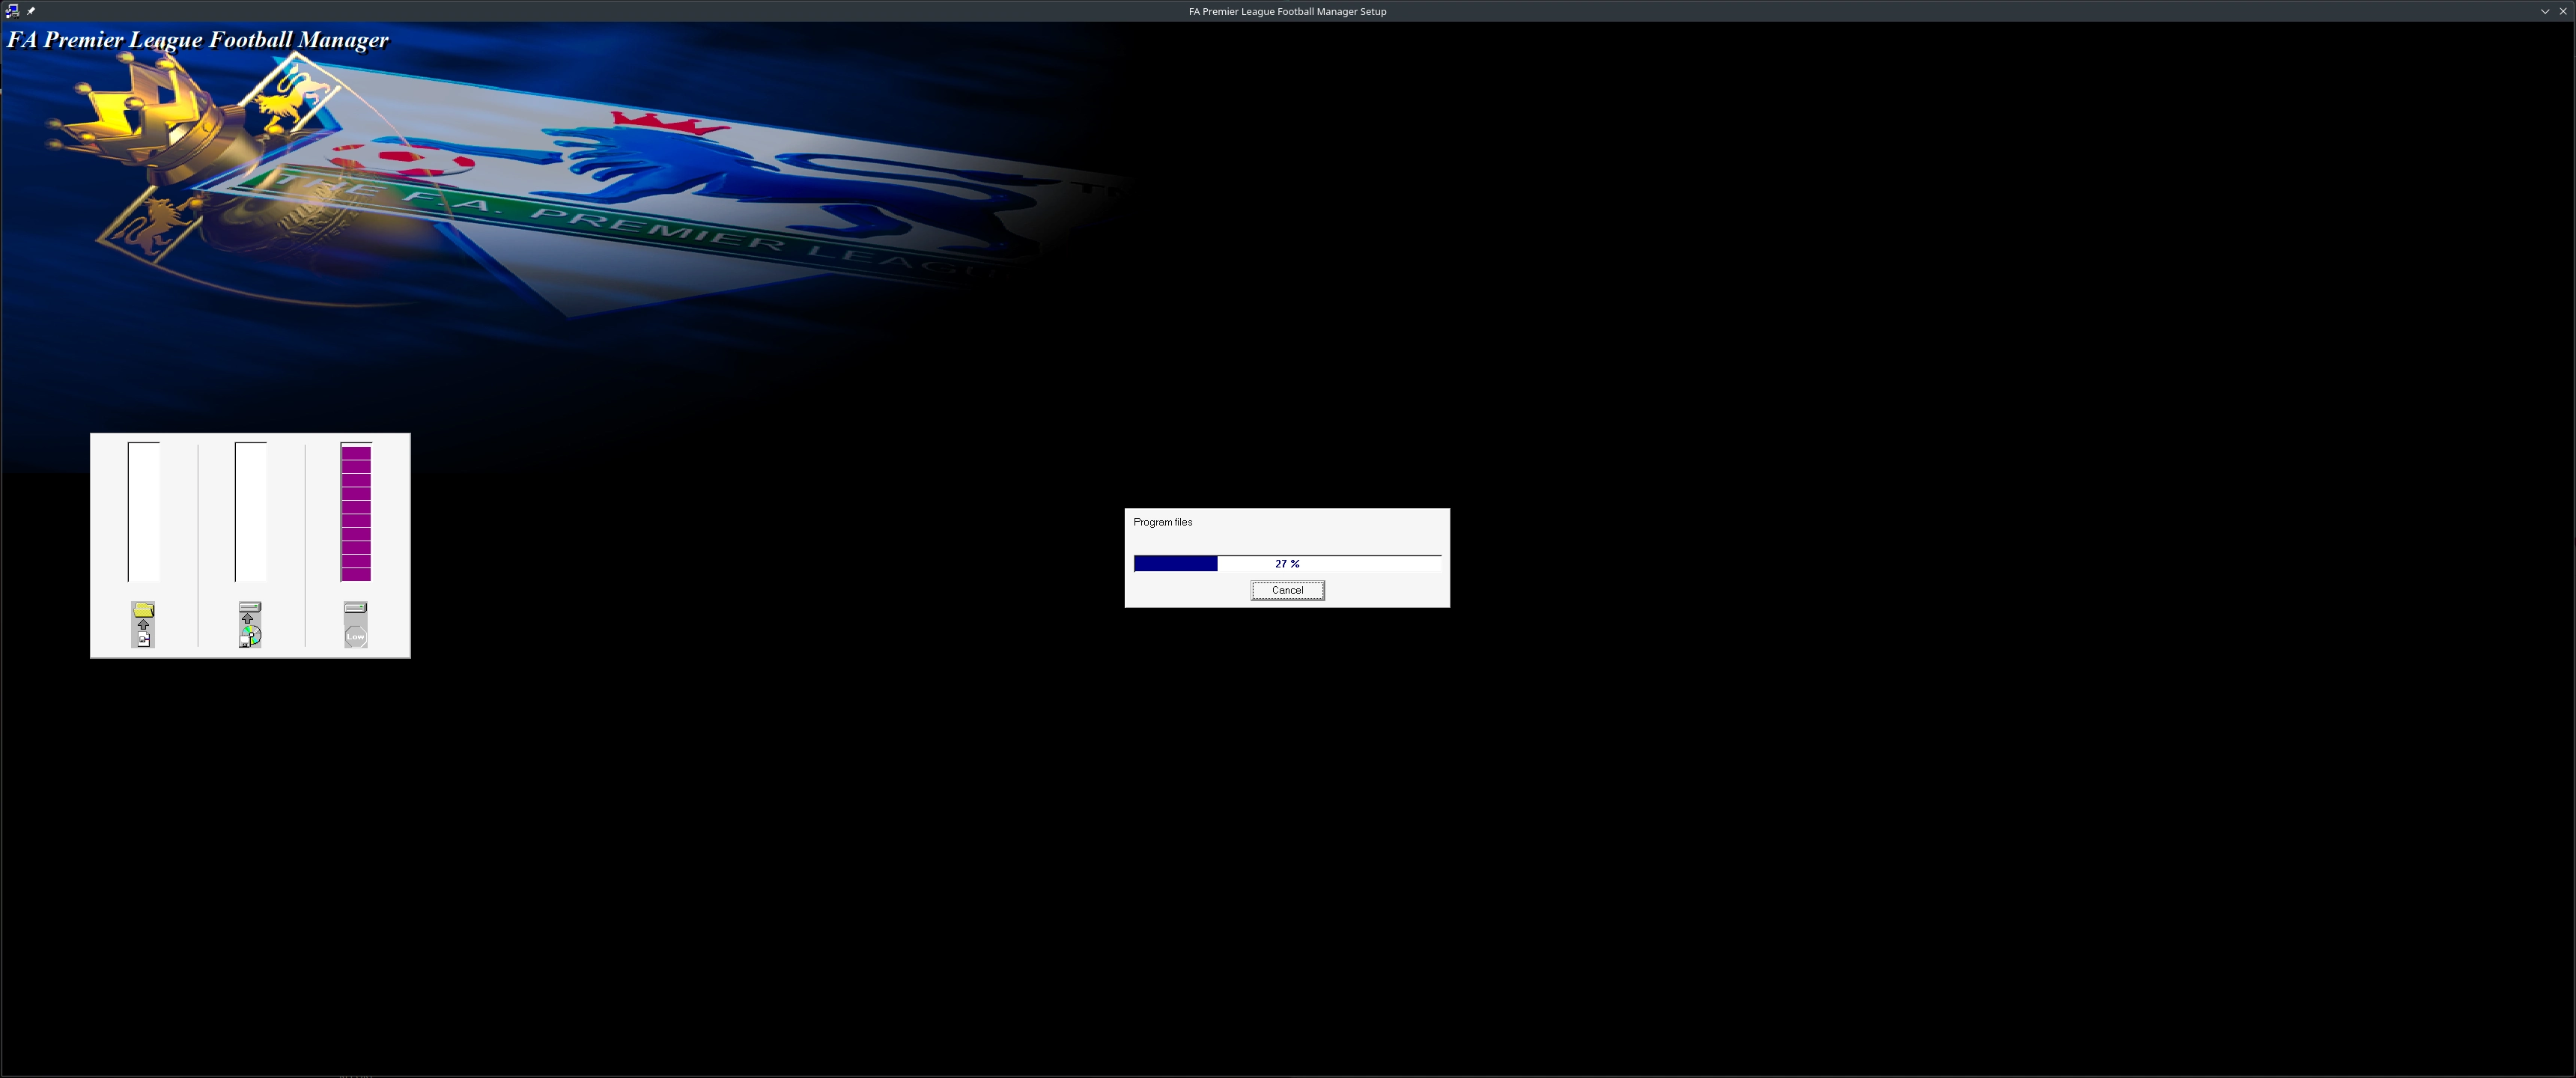
Task: Click the empty CD transfer progress gauge
Action: (250, 512)
